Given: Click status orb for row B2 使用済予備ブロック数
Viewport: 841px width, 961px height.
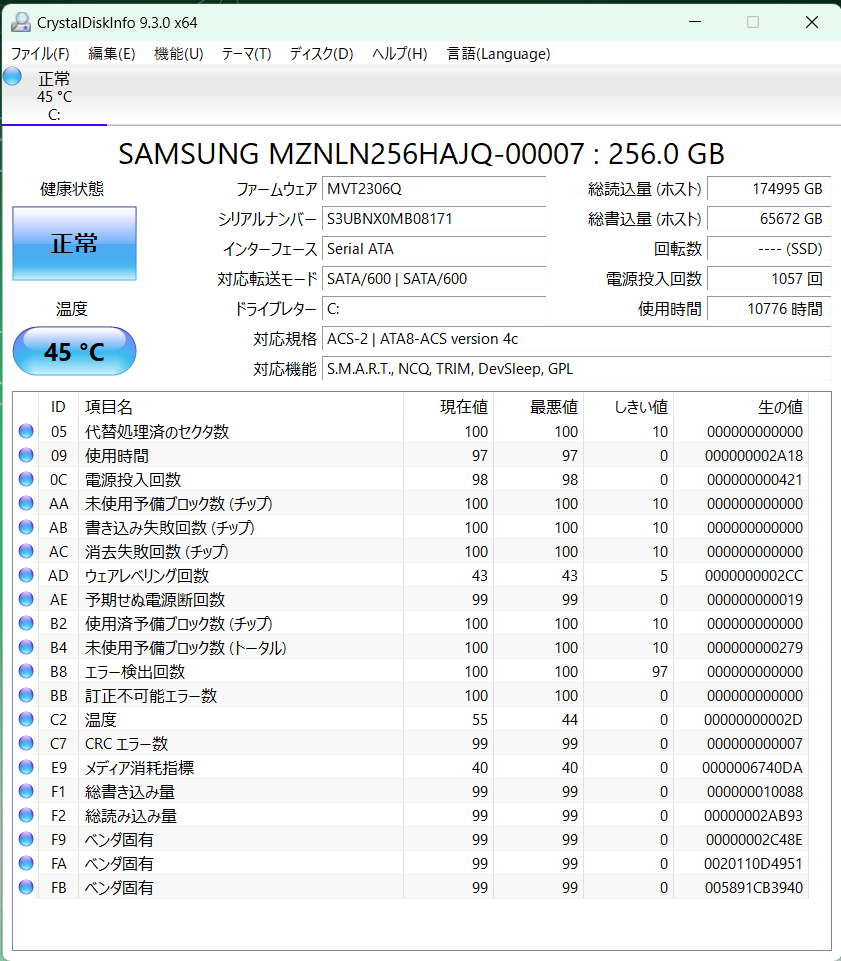Looking at the screenshot, I should 26,623.
